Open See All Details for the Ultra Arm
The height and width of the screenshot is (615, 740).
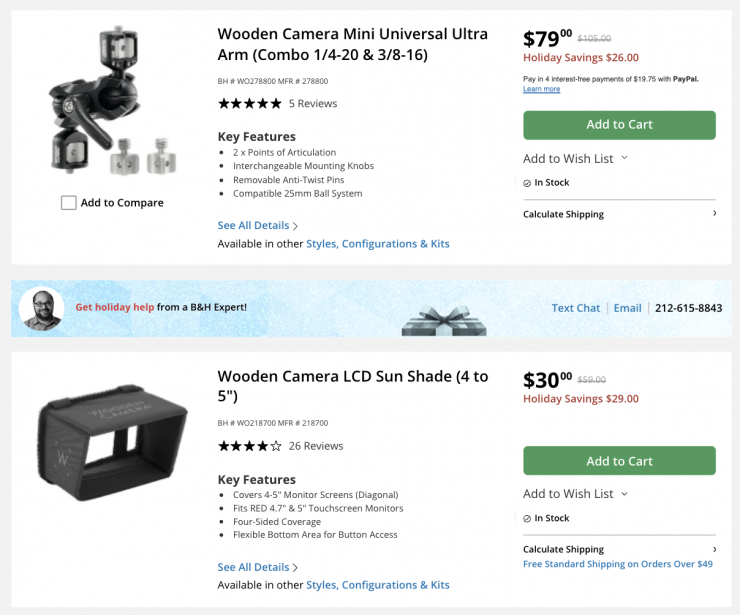pyautogui.click(x=258, y=226)
